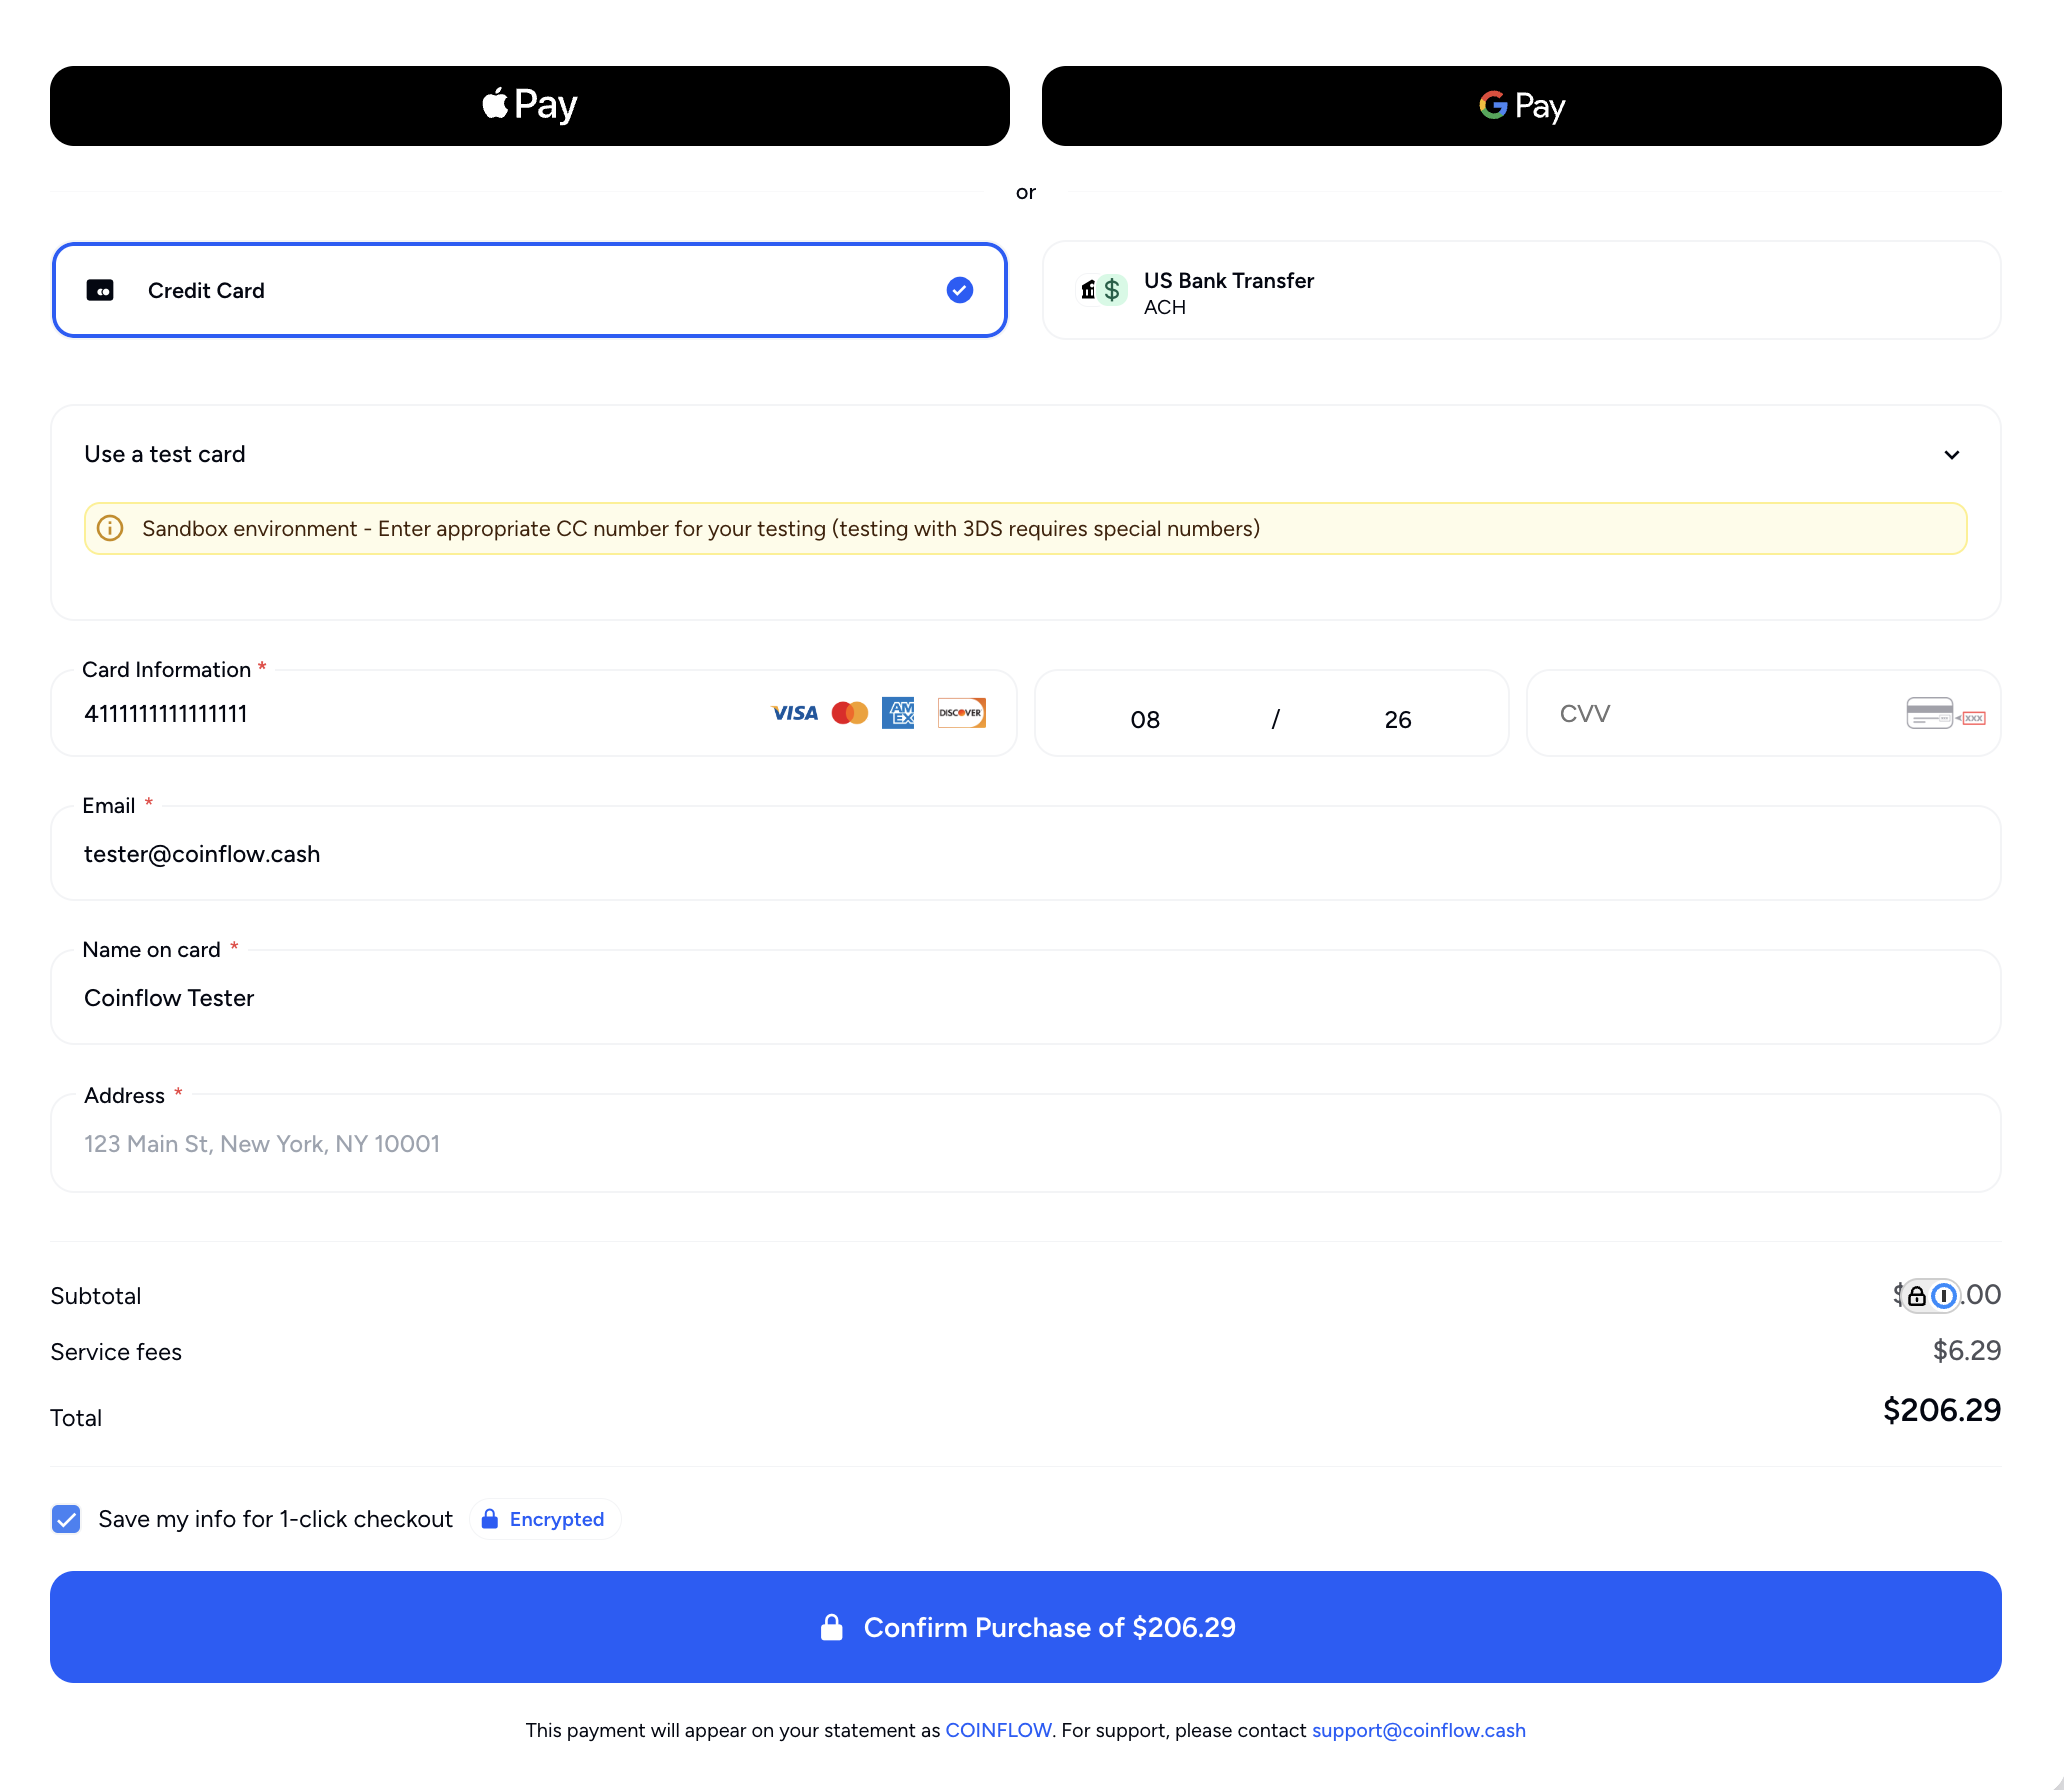Click the info icon in sandbox warning
Screen dimensions: 2064x1790
coord(110,528)
